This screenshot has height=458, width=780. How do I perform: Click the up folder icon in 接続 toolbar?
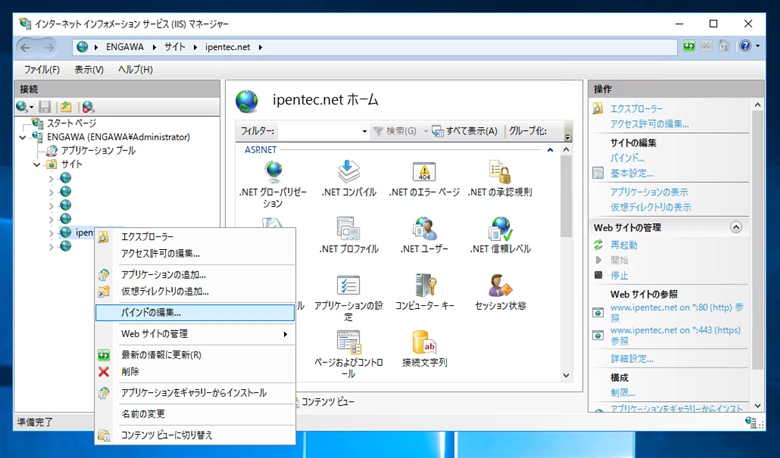(x=66, y=106)
